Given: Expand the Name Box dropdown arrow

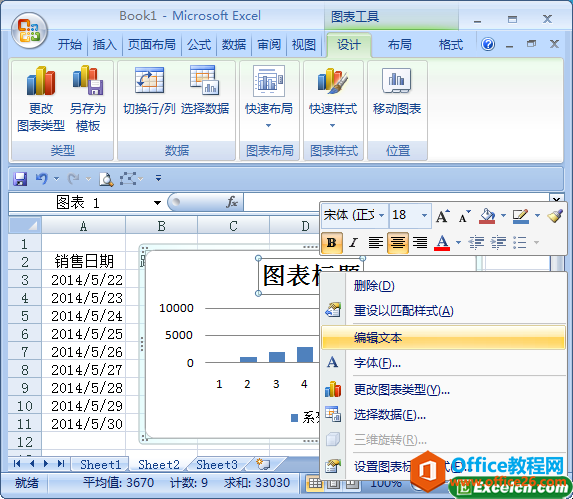Looking at the screenshot, I should tap(158, 202).
